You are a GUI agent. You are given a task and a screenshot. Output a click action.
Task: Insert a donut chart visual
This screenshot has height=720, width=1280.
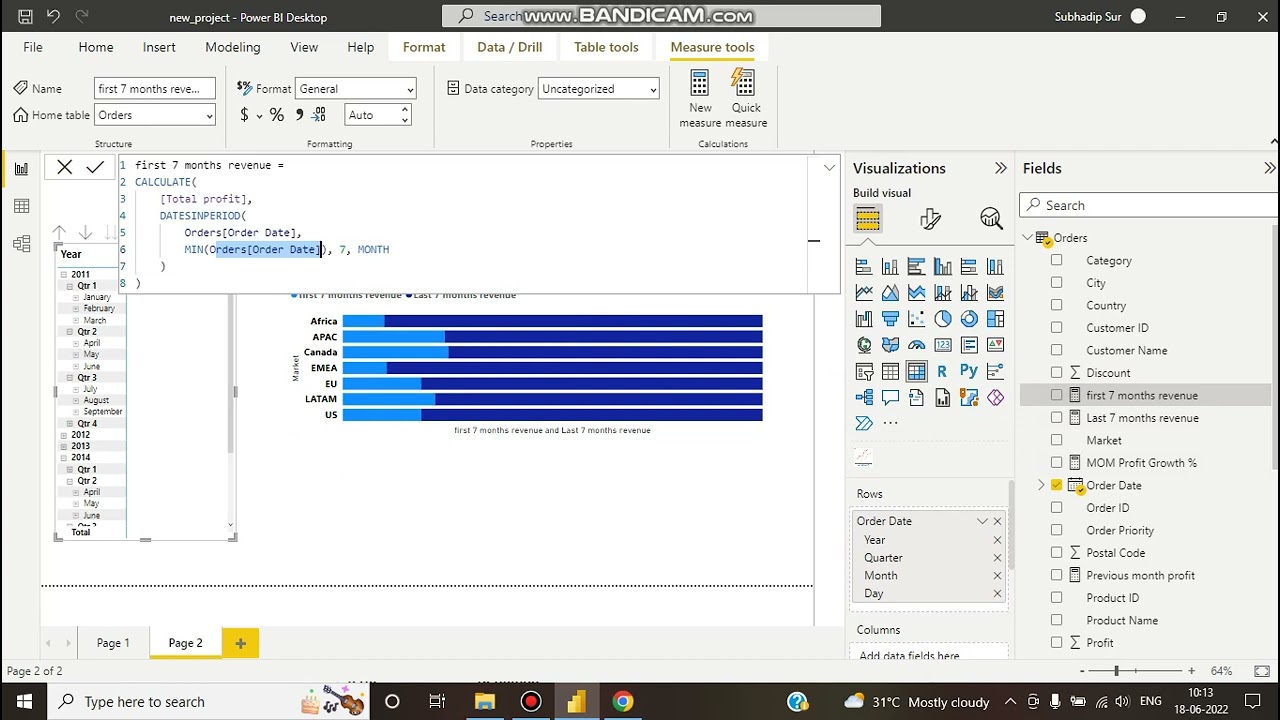click(969, 319)
